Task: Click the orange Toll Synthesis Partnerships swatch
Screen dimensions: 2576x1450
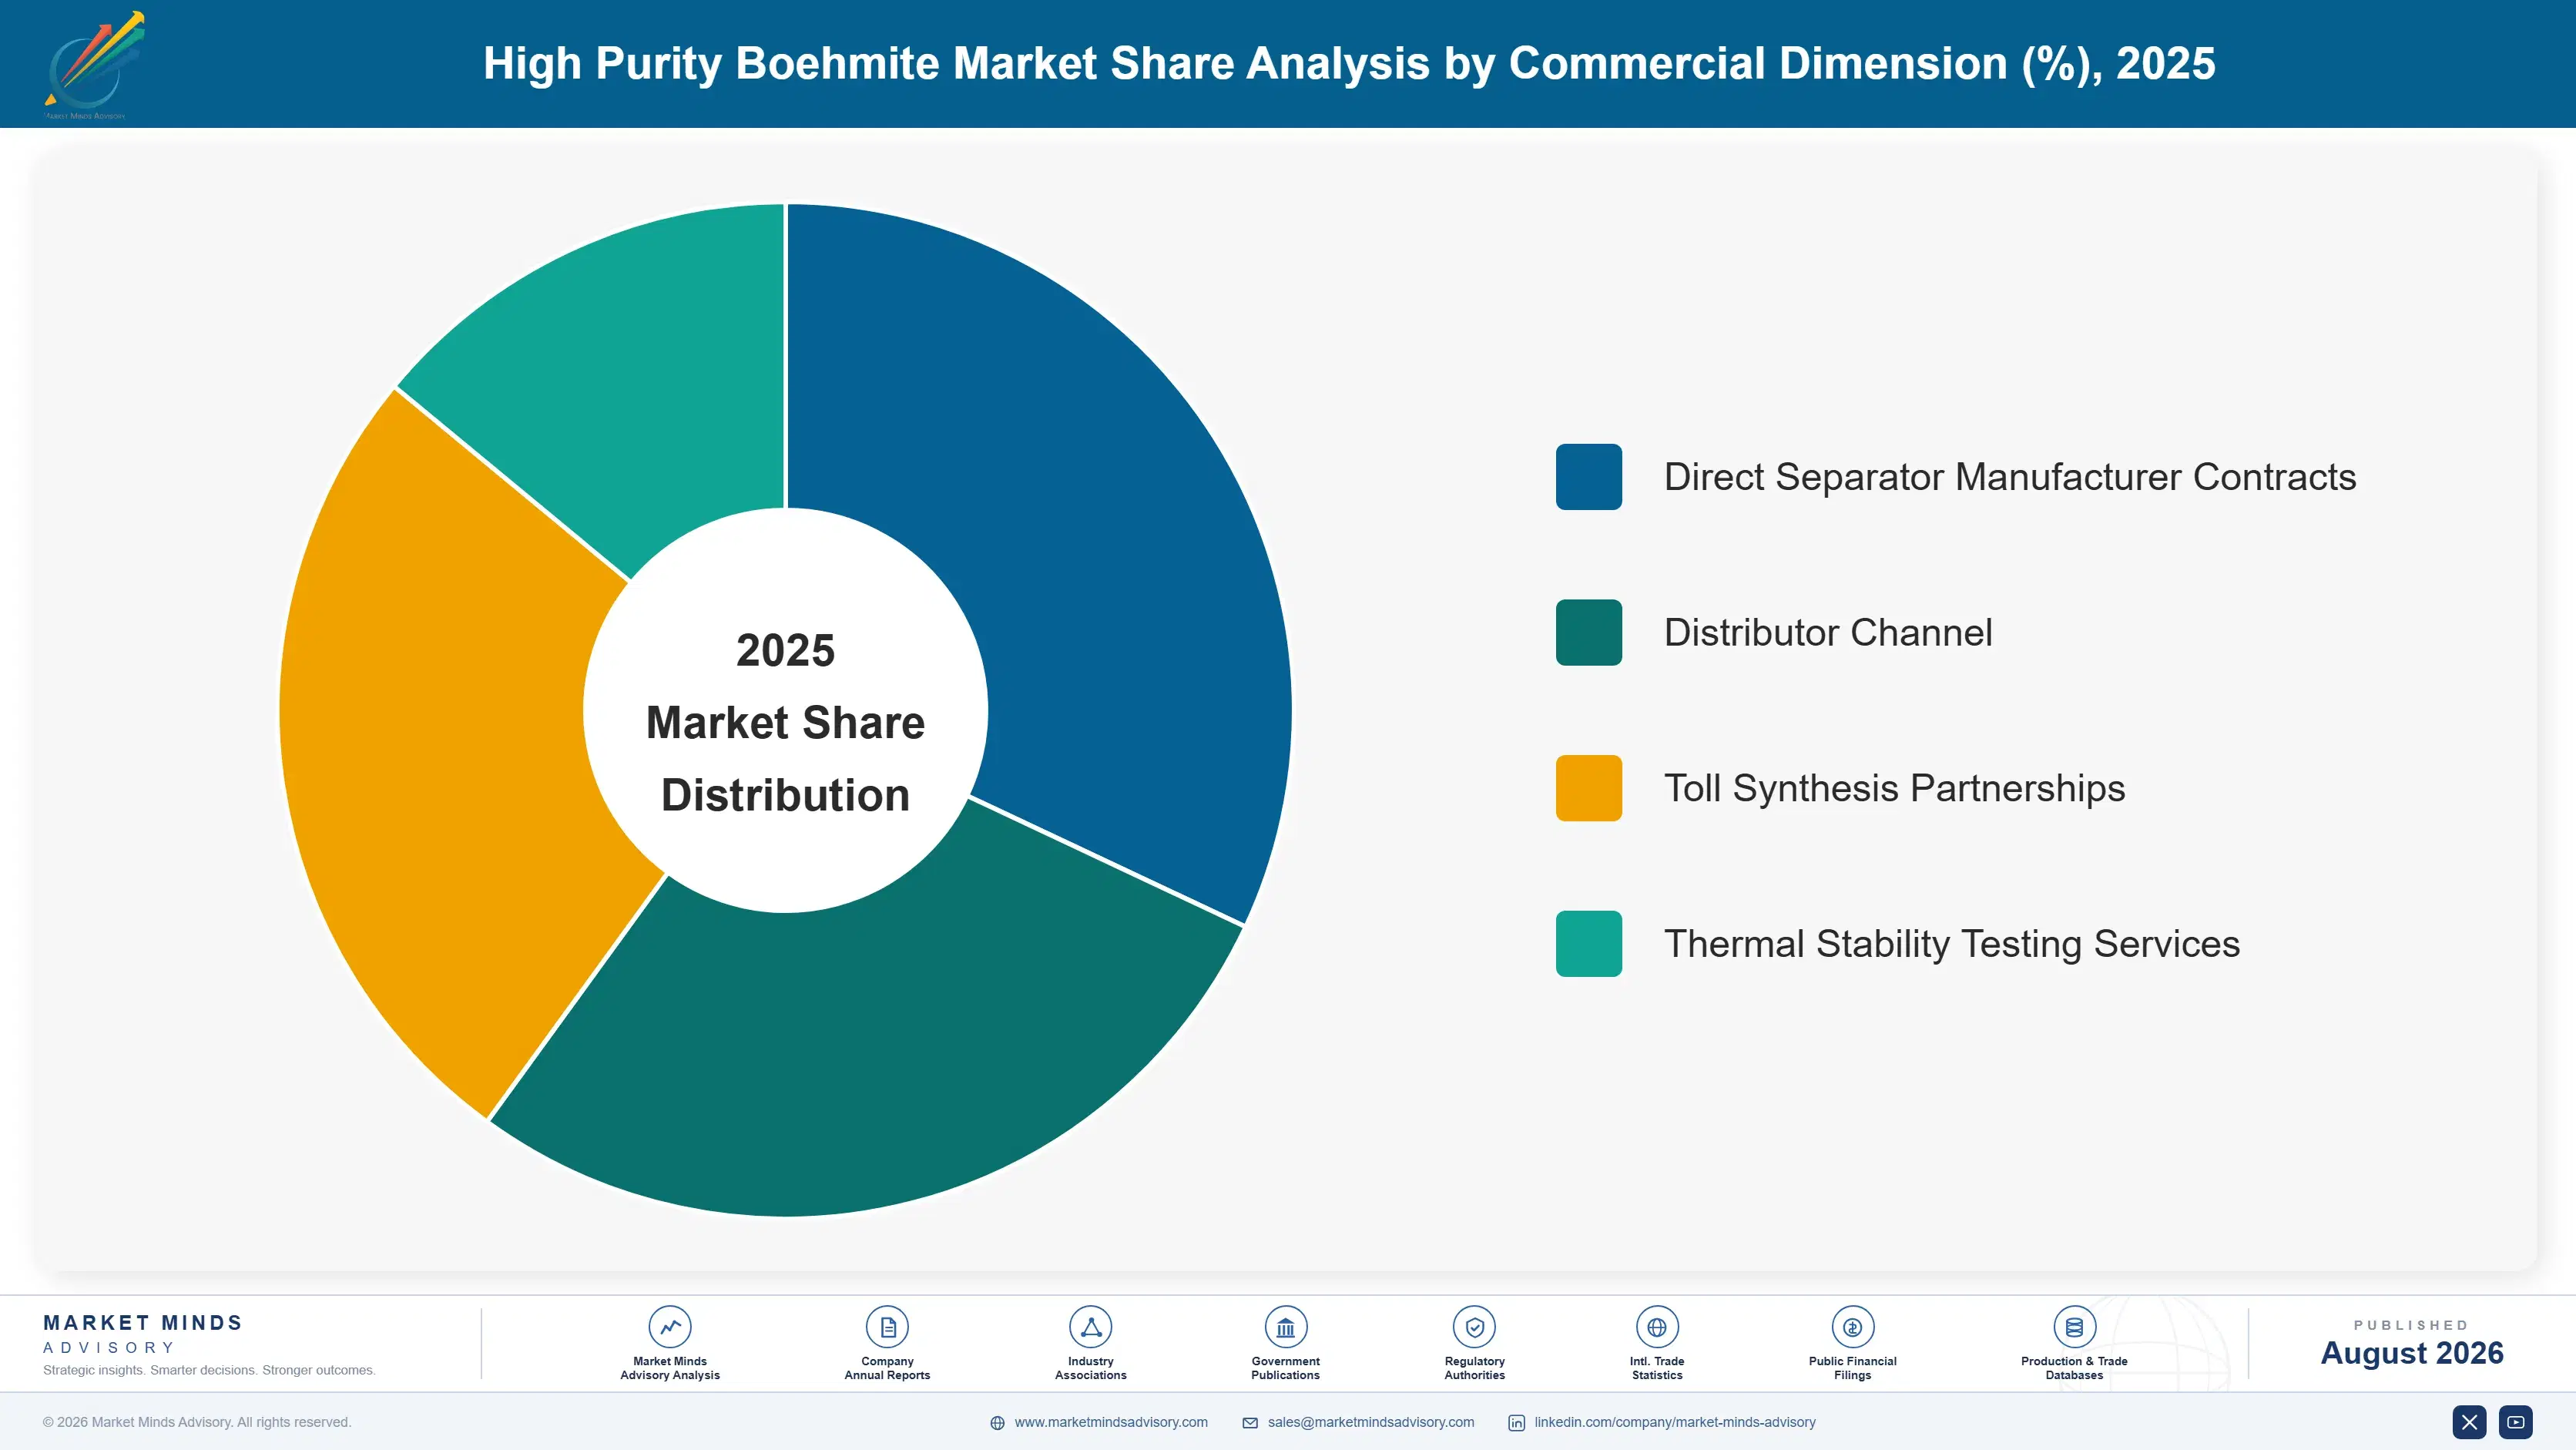Action: click(1588, 788)
